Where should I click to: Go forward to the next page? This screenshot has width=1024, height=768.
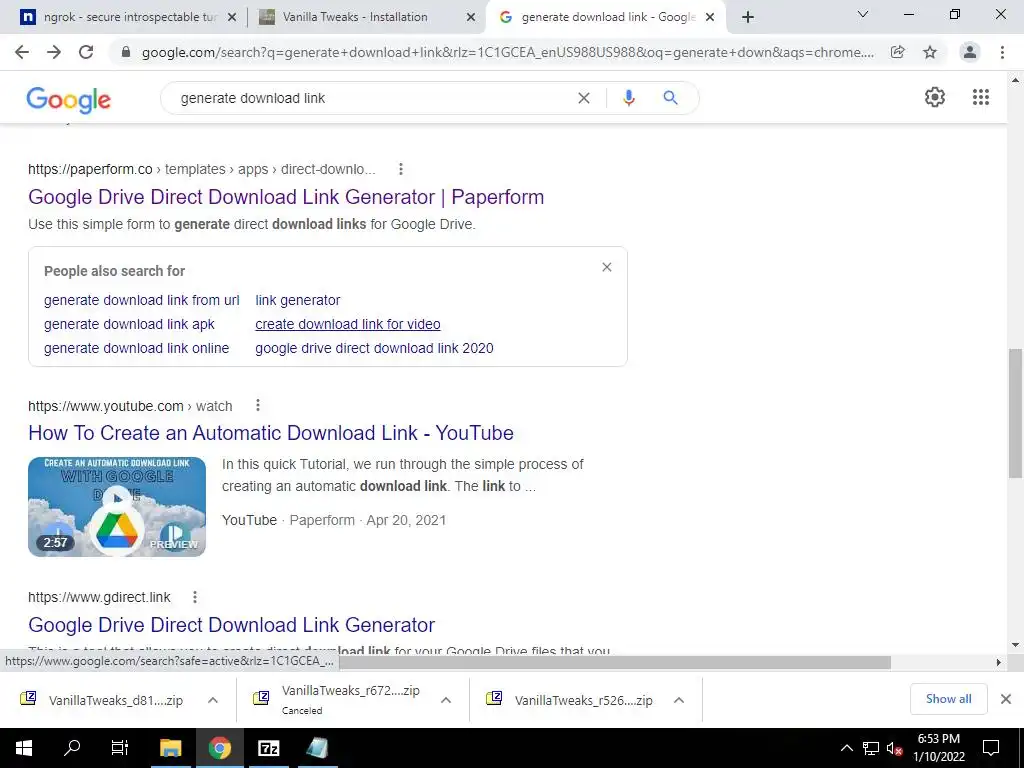(54, 52)
